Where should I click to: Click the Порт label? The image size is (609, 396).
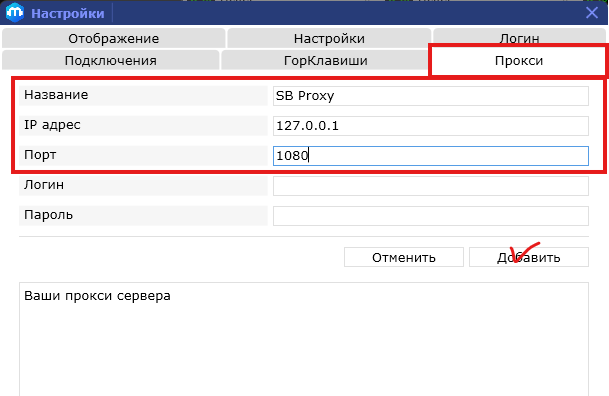(x=40, y=155)
